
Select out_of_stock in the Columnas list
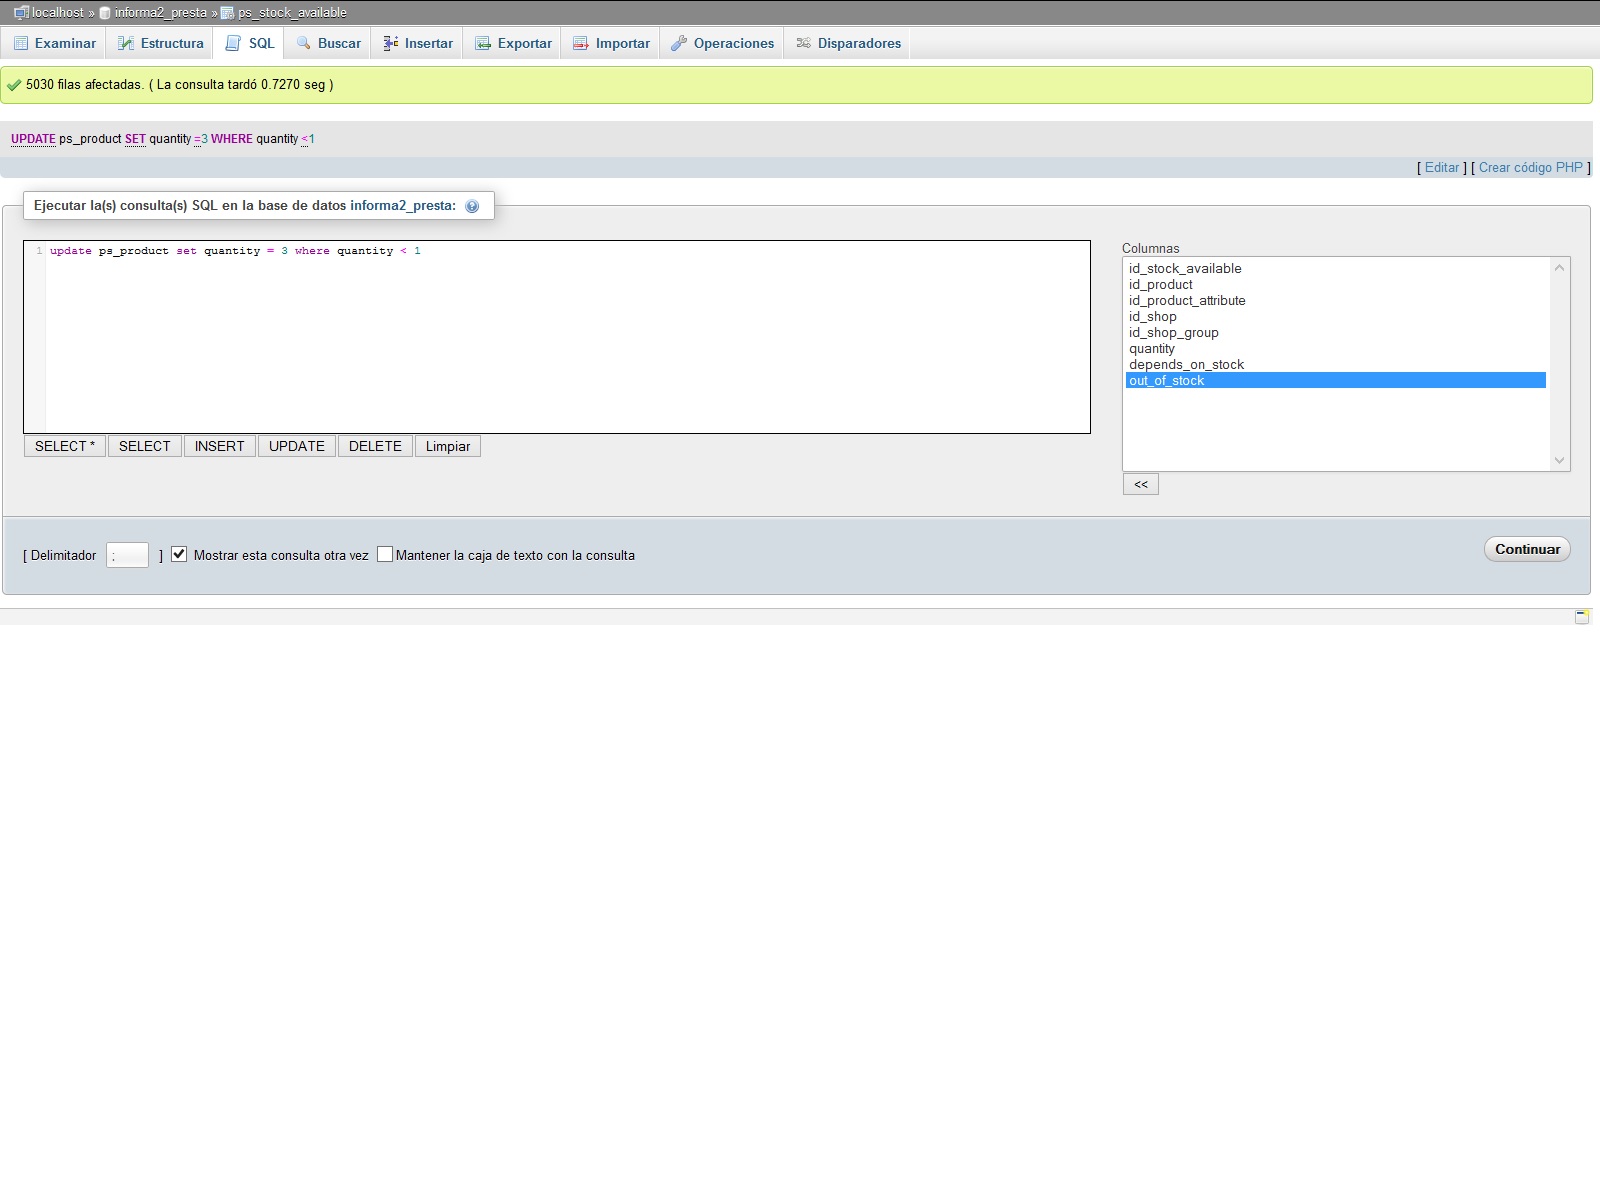pyautogui.click(x=1336, y=380)
